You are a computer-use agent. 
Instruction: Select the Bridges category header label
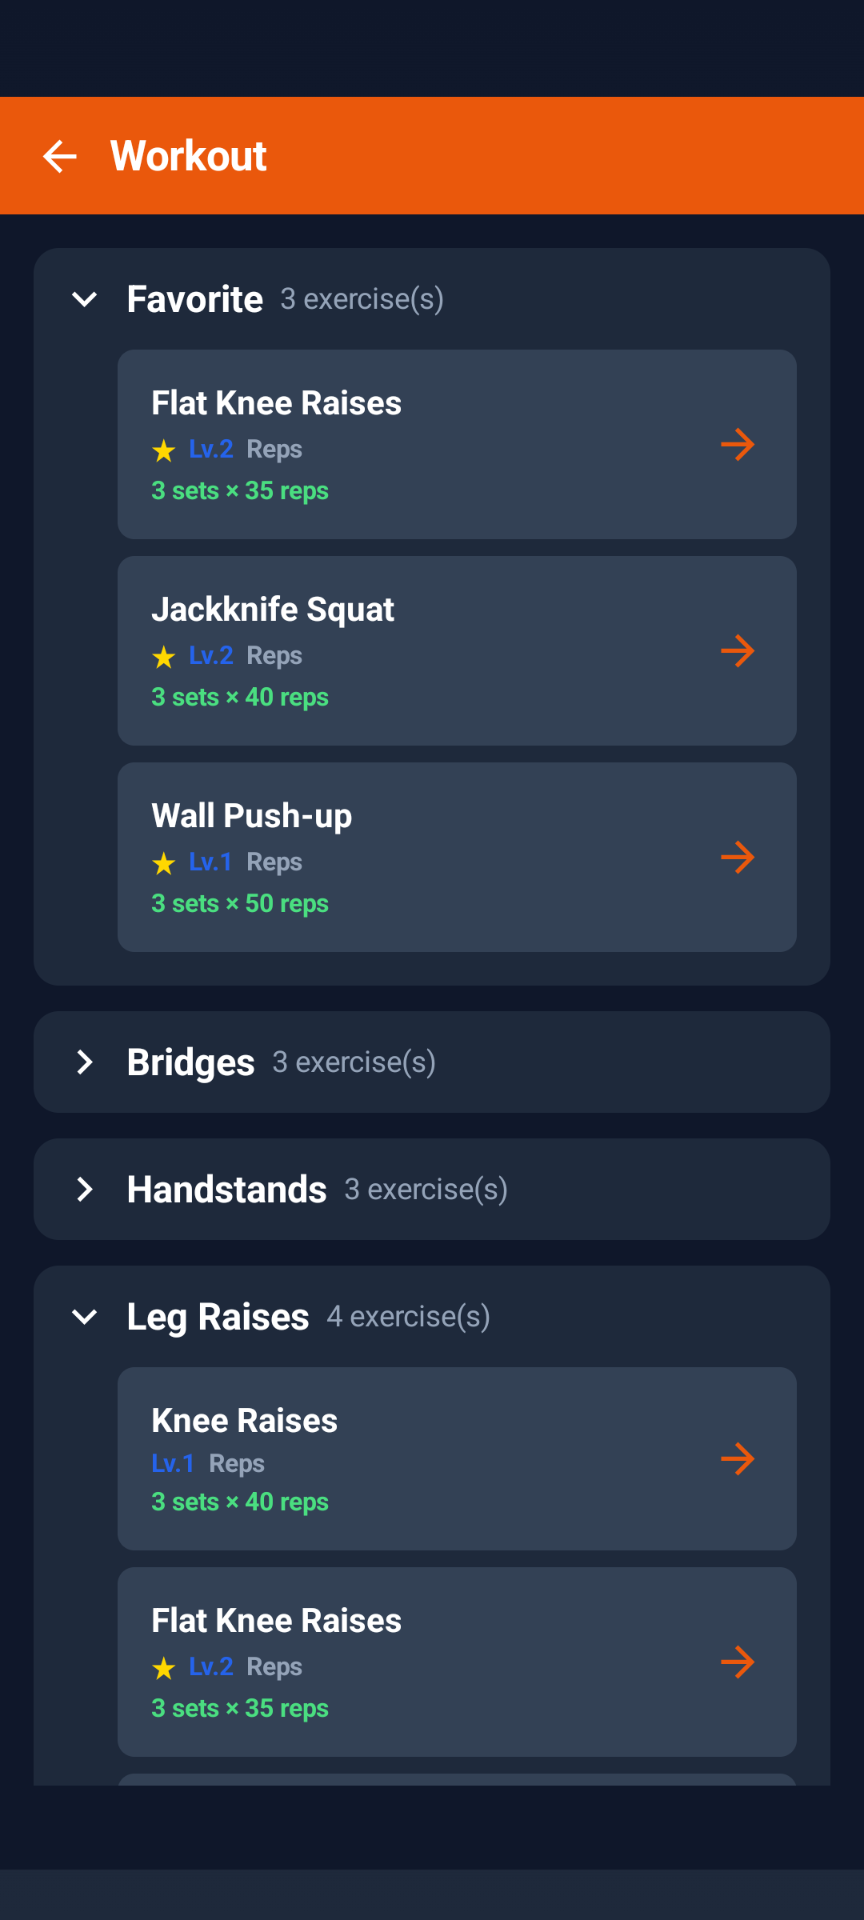(x=191, y=1062)
